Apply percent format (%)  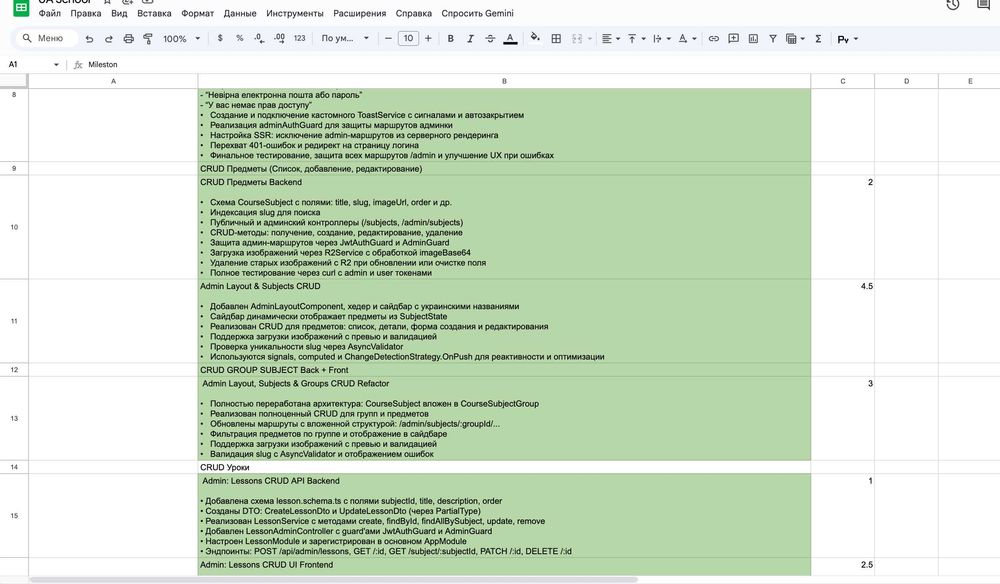tap(240, 38)
